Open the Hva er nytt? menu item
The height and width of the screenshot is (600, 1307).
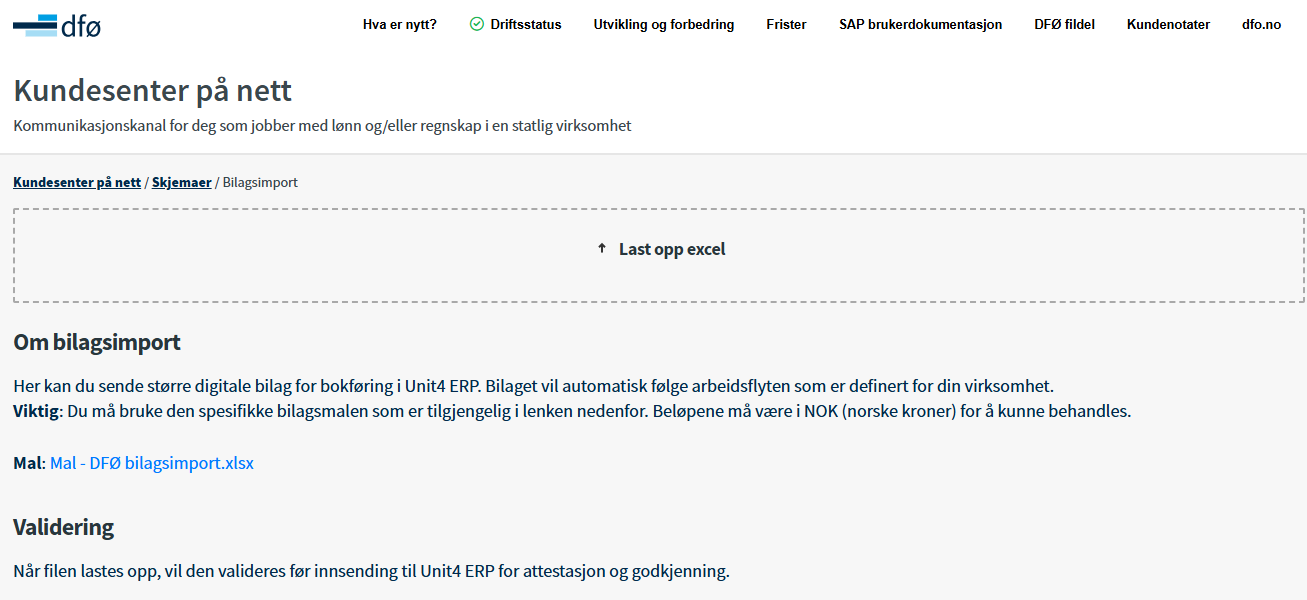point(400,25)
